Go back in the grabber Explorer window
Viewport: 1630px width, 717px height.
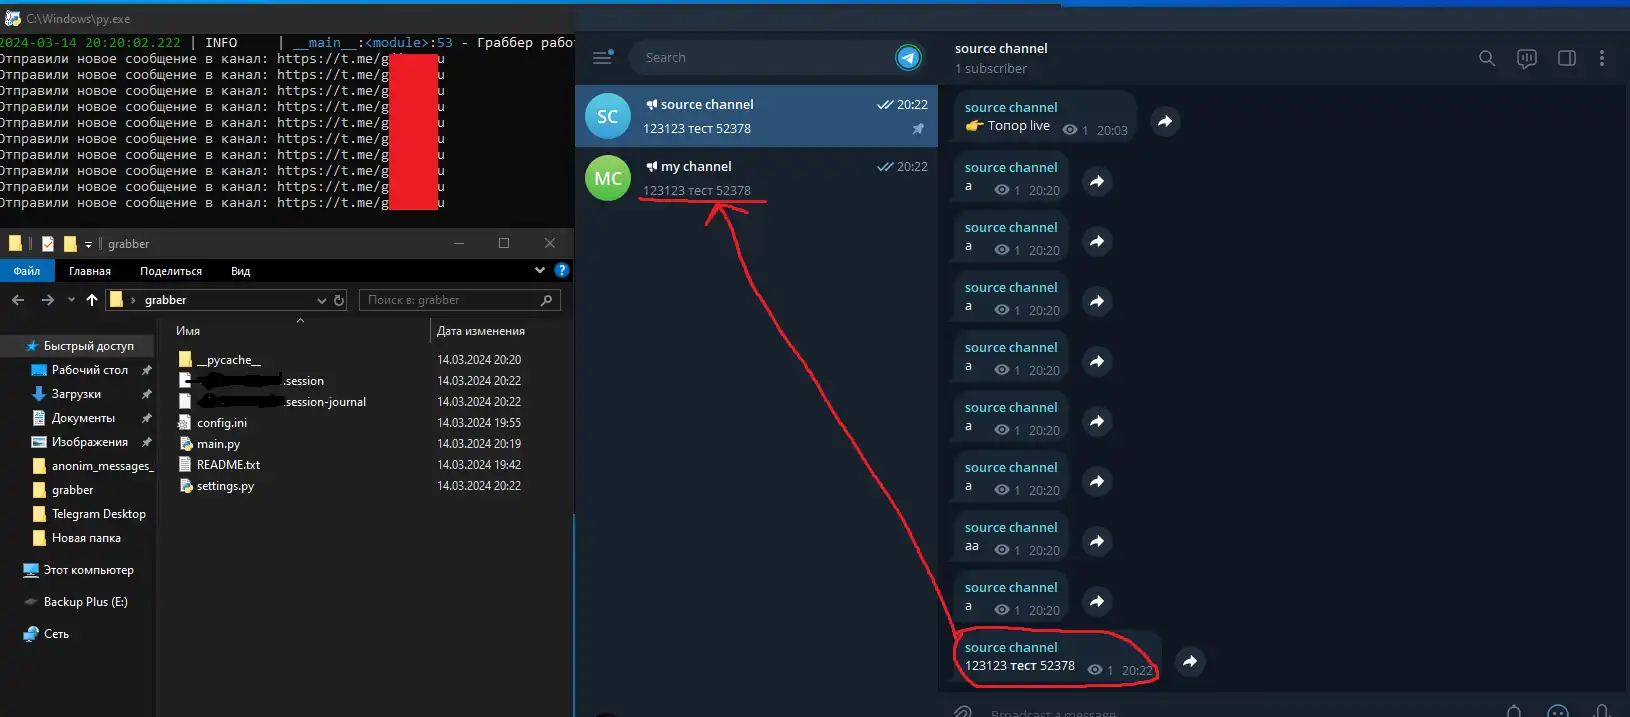point(18,300)
